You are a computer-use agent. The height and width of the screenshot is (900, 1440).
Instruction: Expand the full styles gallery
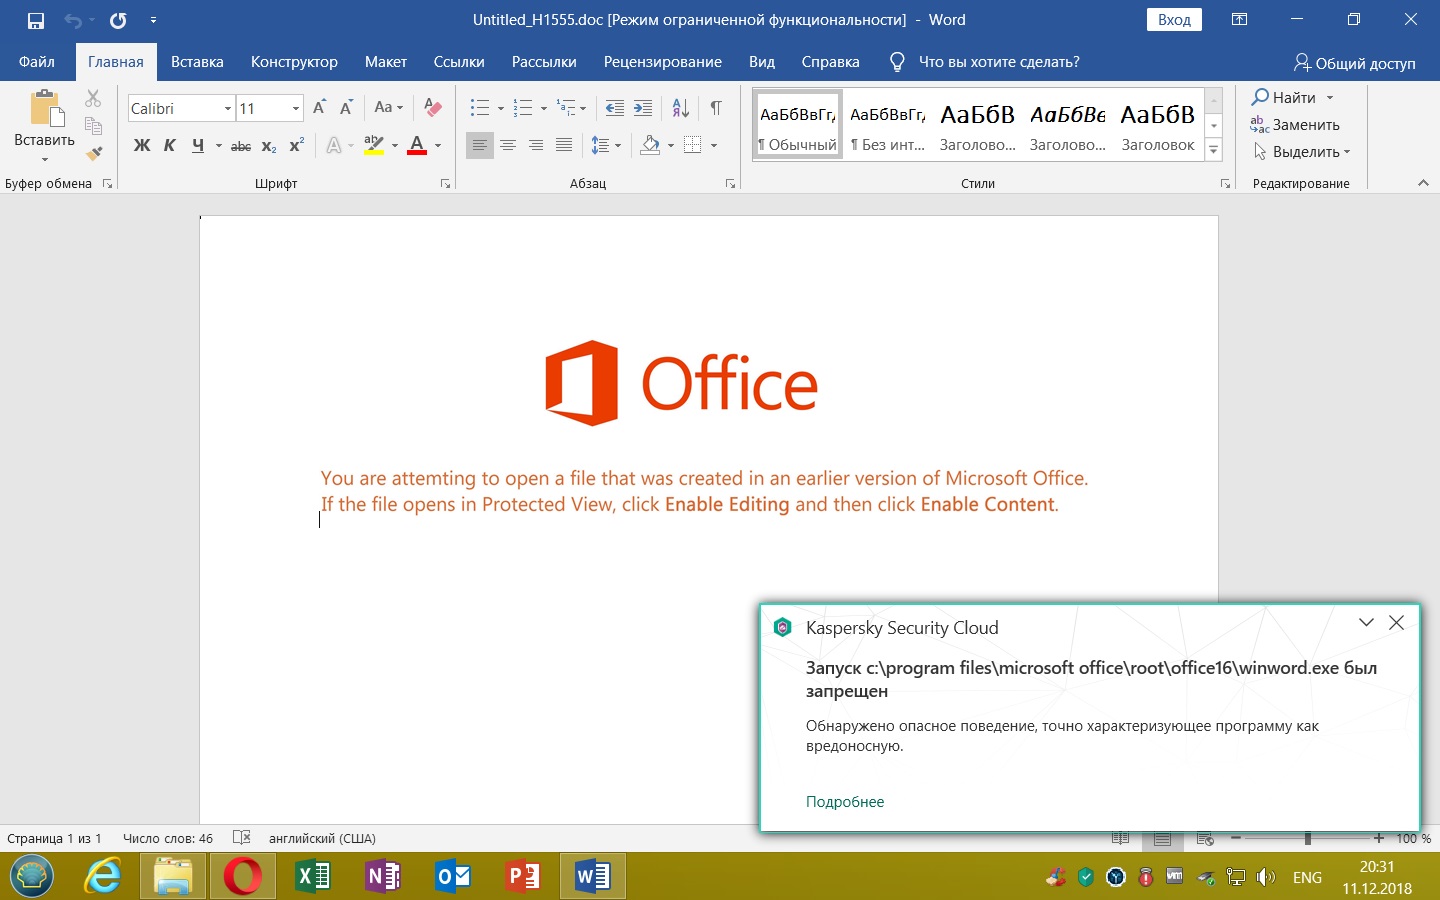pos(1214,151)
